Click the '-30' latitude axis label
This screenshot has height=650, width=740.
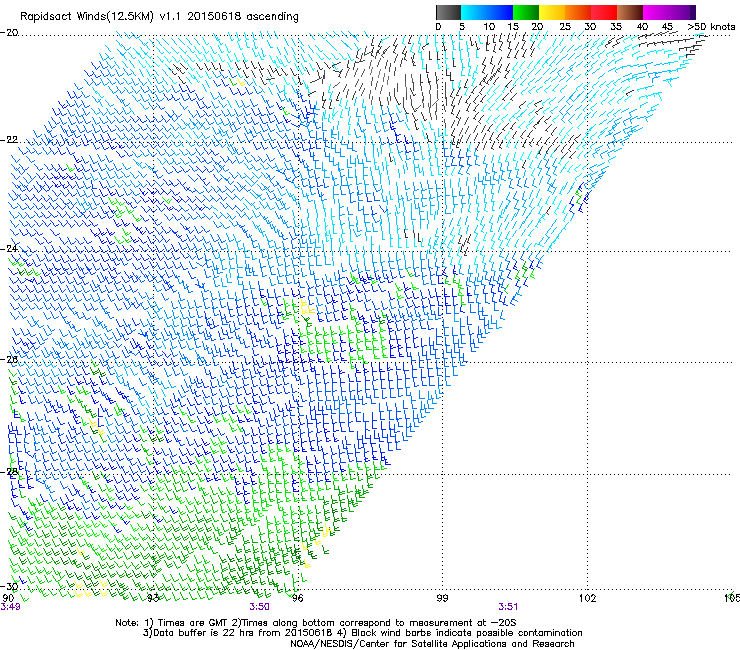click(x=9, y=587)
